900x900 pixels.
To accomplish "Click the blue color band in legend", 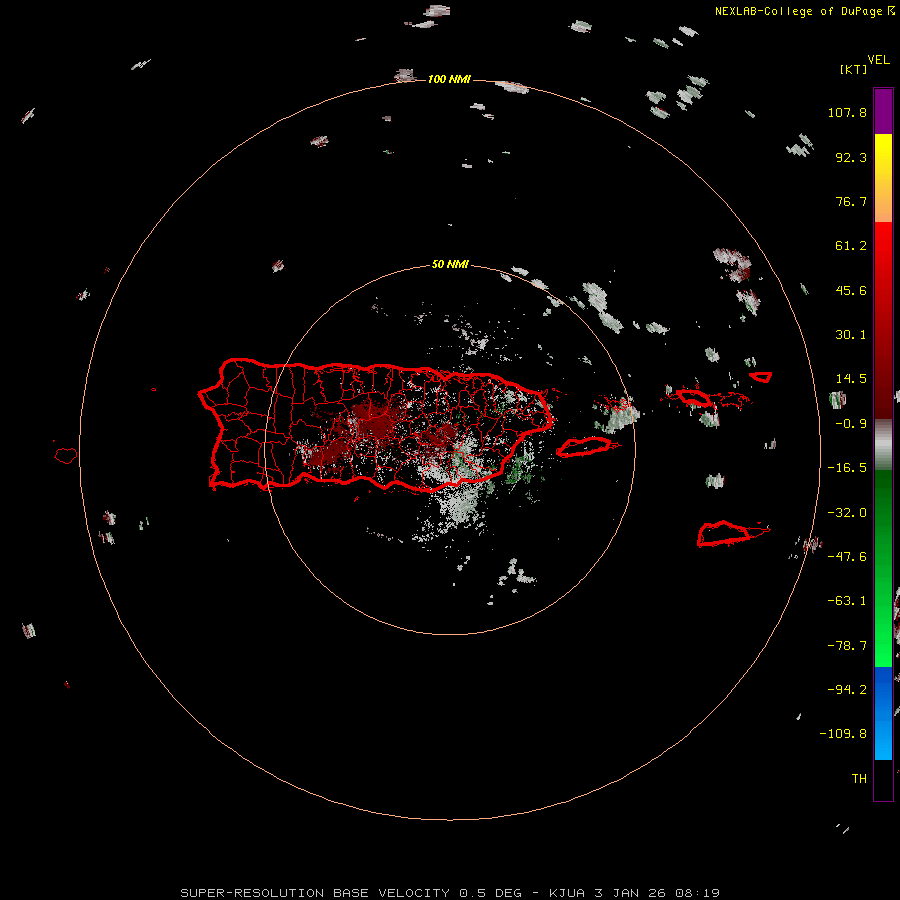I will click(883, 713).
